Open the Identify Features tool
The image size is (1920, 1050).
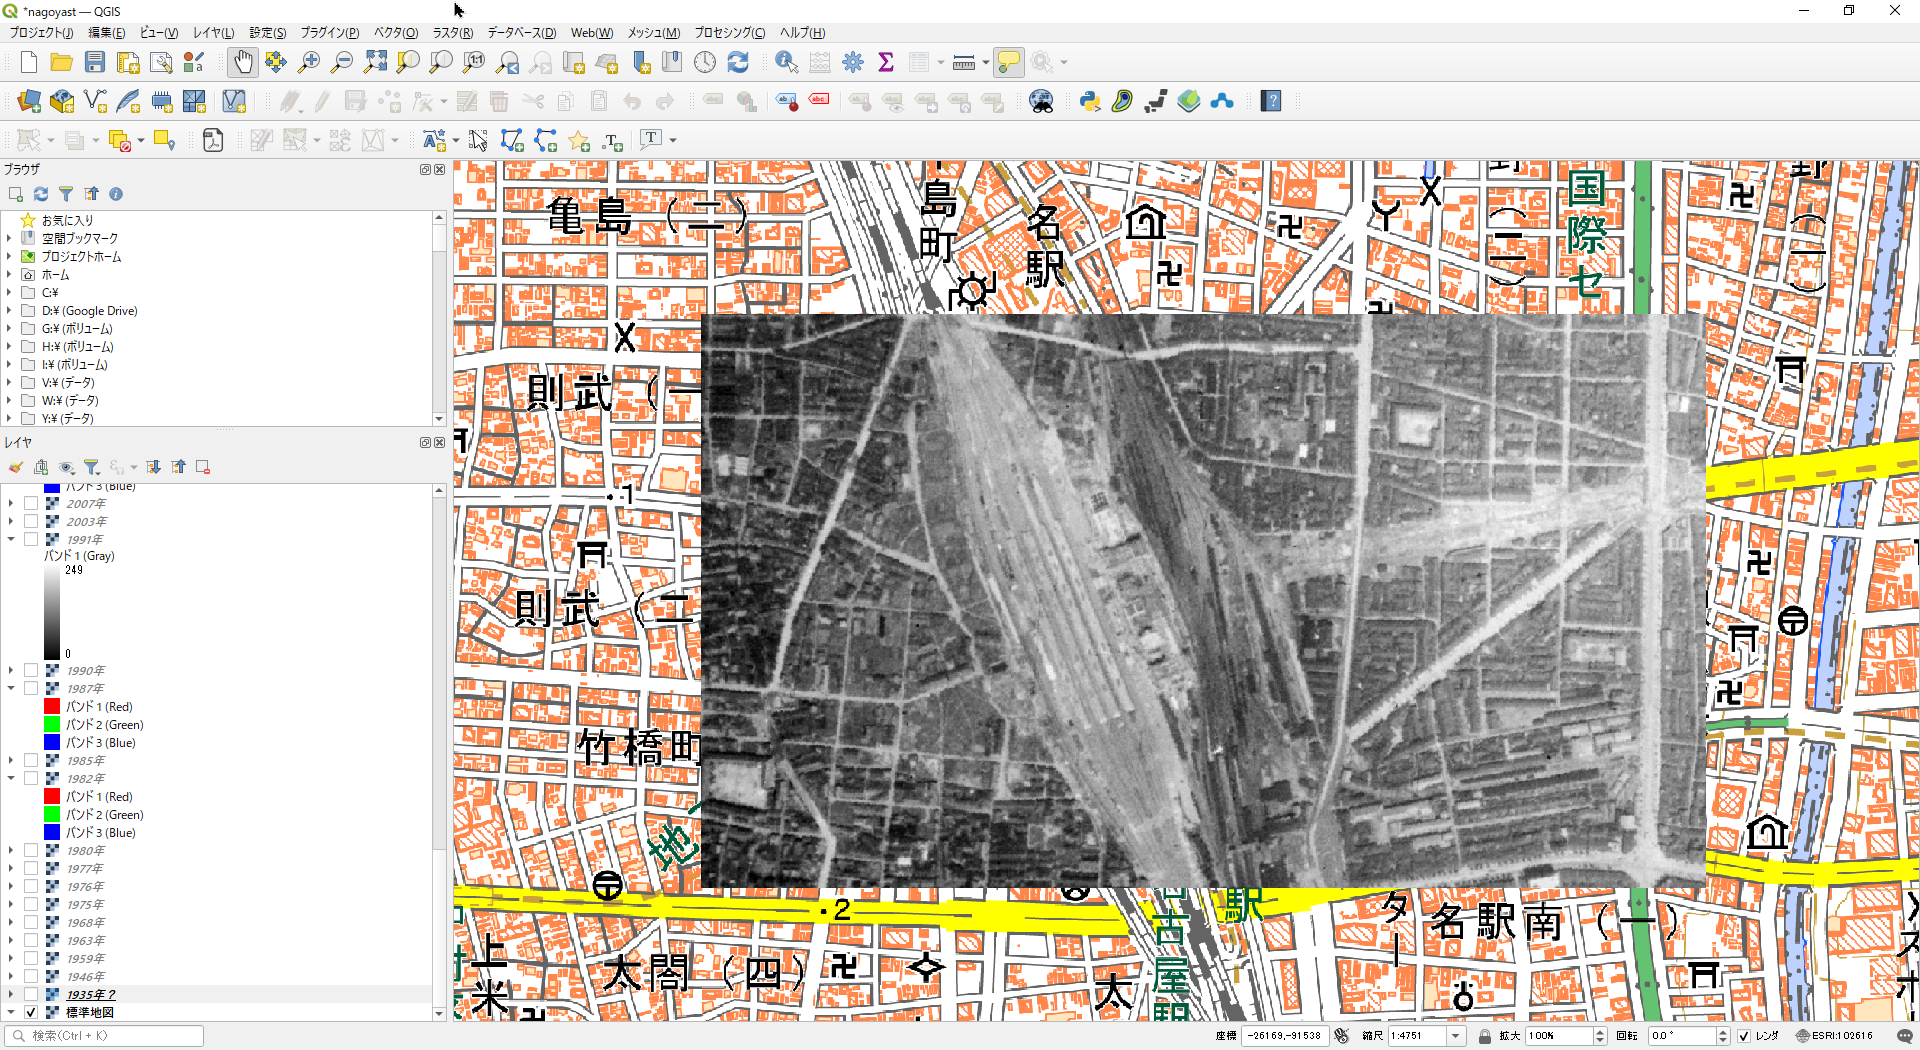point(786,62)
